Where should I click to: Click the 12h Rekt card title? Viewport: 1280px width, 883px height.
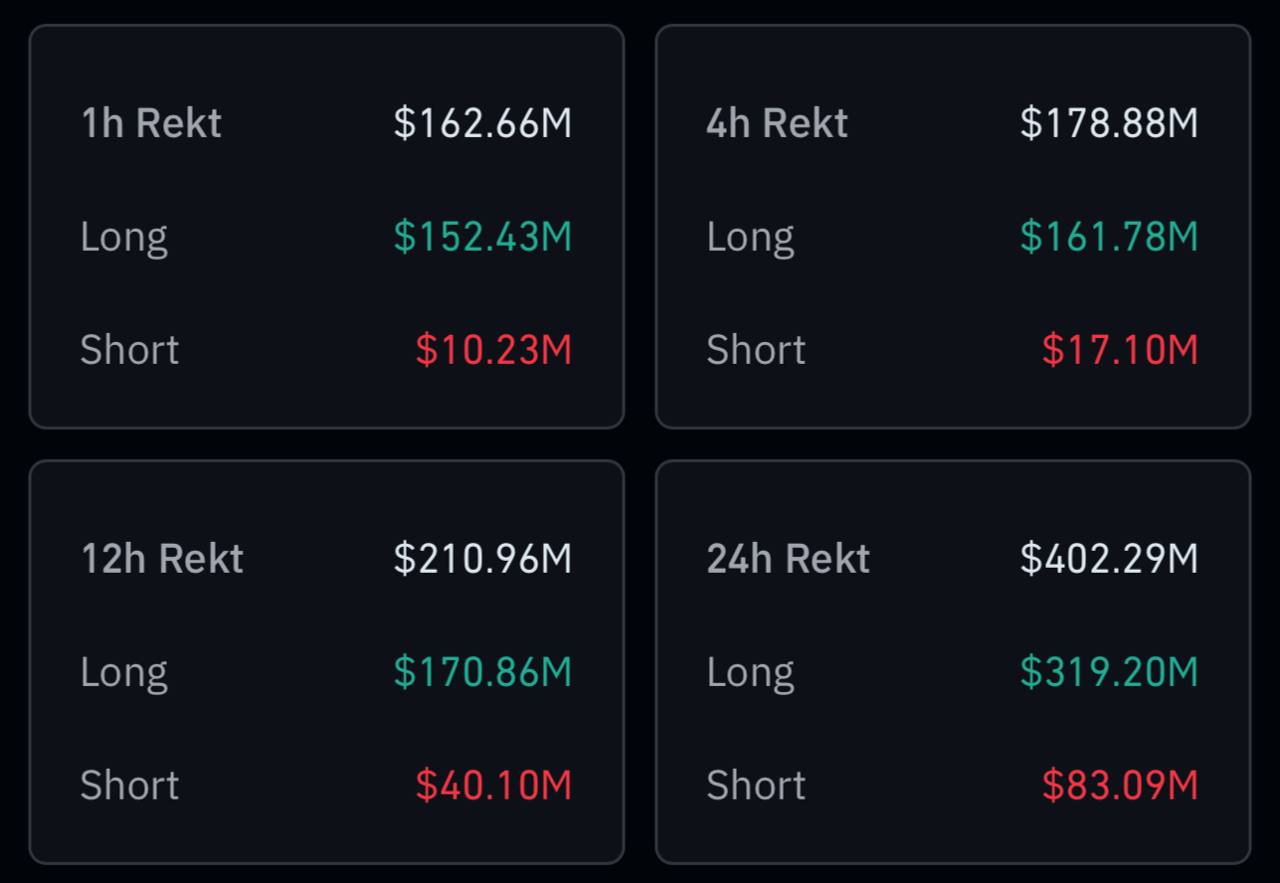point(162,558)
